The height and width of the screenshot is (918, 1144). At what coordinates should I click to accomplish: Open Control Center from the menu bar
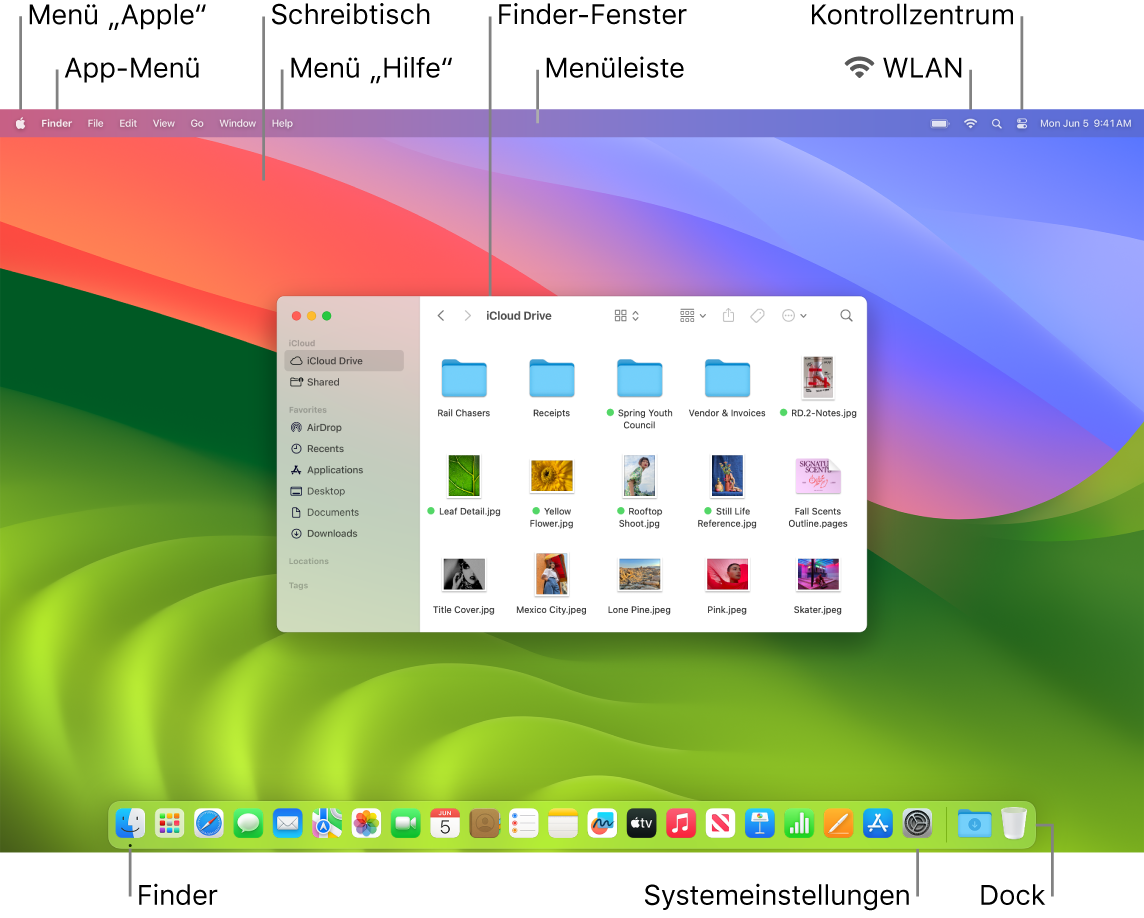pos(1021,122)
